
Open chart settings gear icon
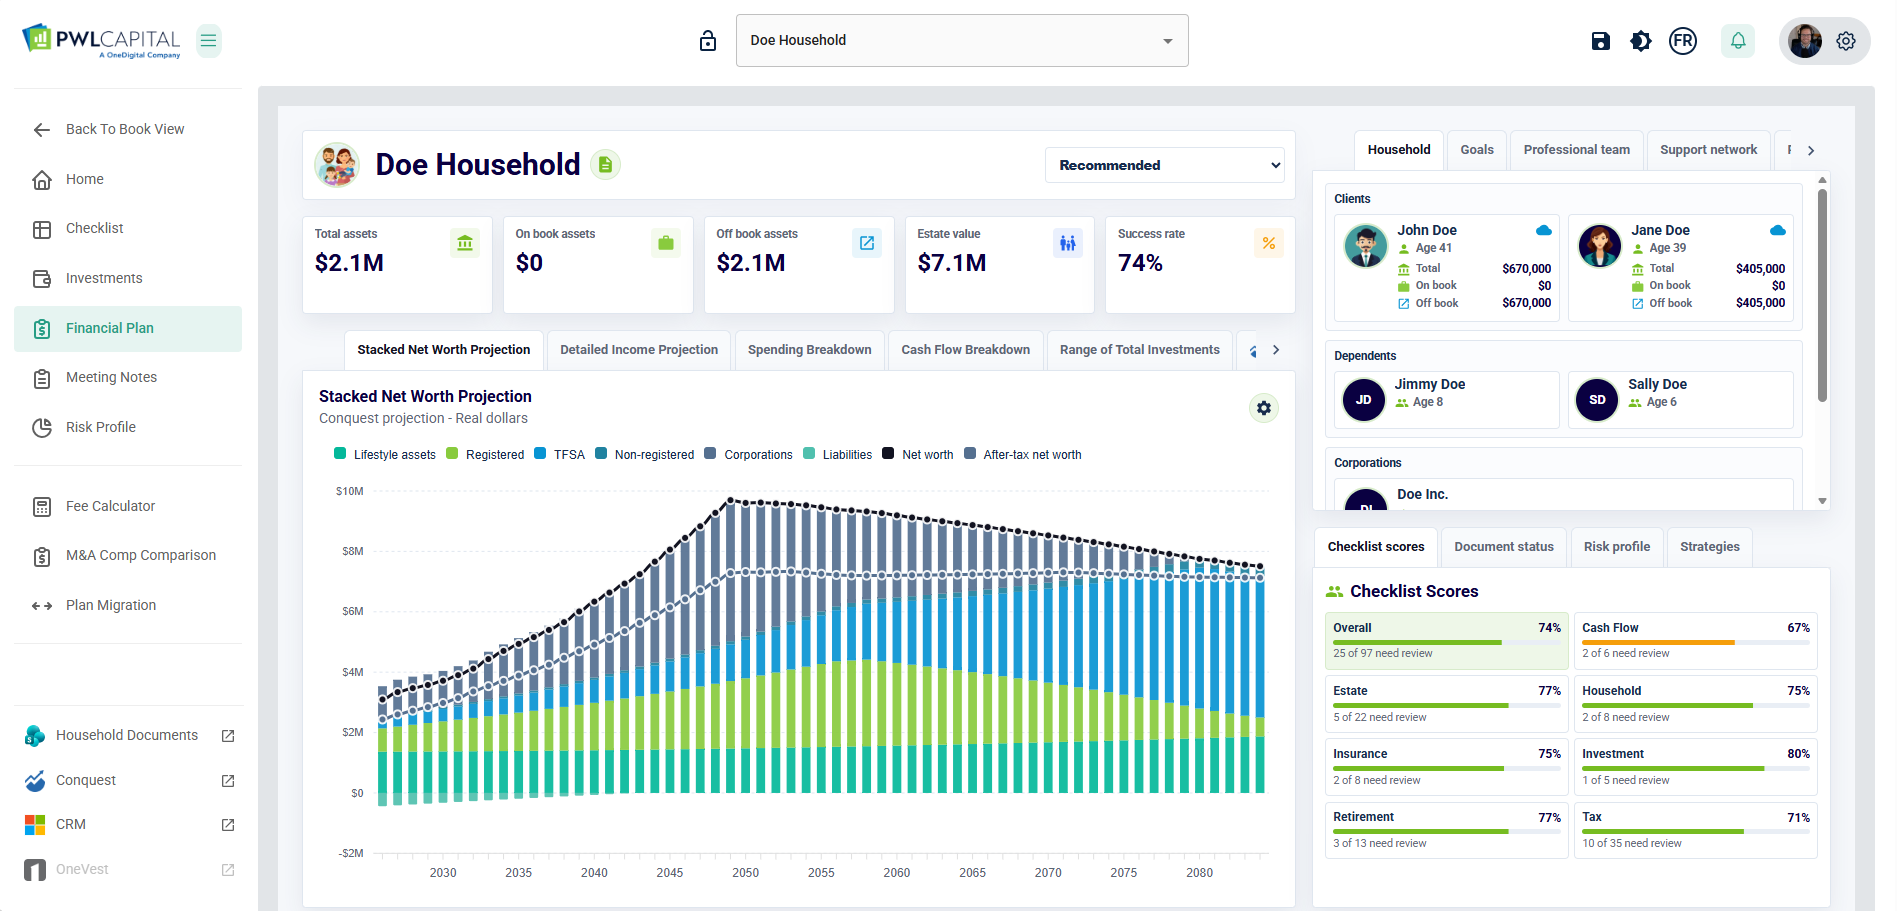coord(1264,408)
